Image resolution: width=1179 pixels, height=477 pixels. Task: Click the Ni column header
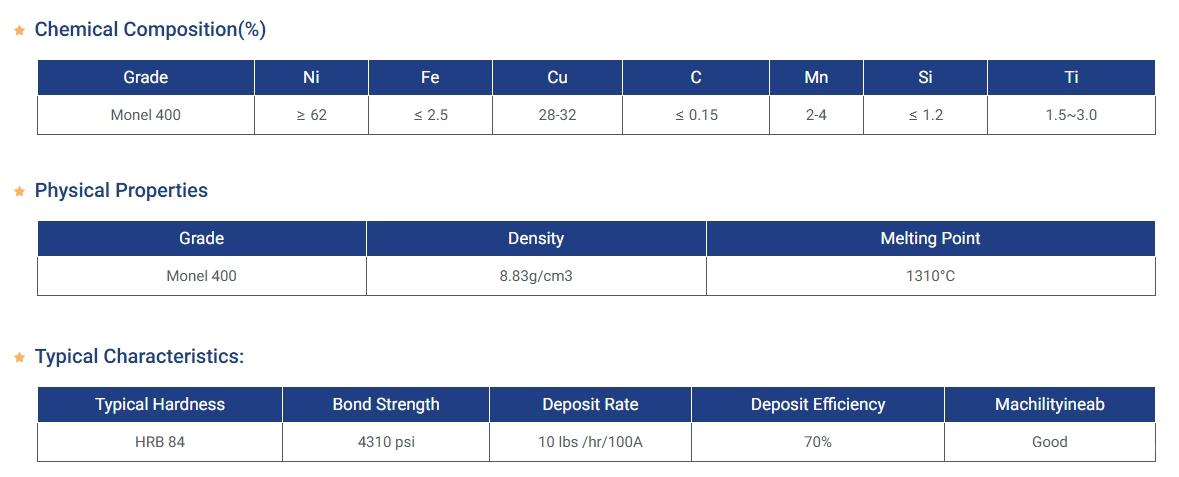pos(311,77)
